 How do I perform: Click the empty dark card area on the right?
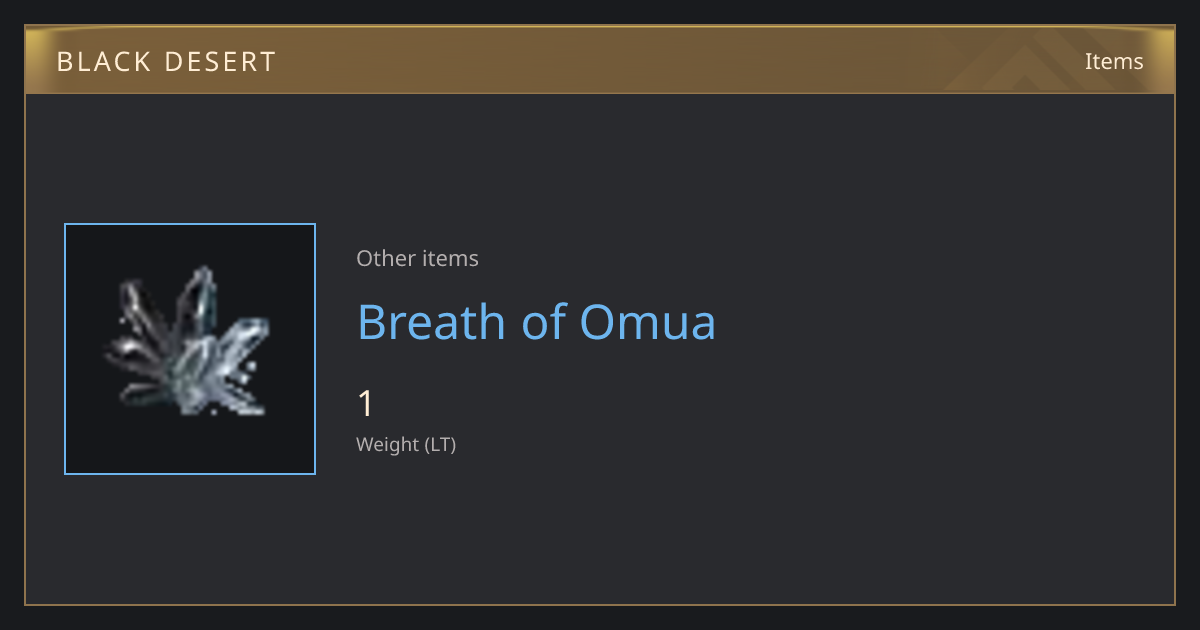click(x=950, y=350)
